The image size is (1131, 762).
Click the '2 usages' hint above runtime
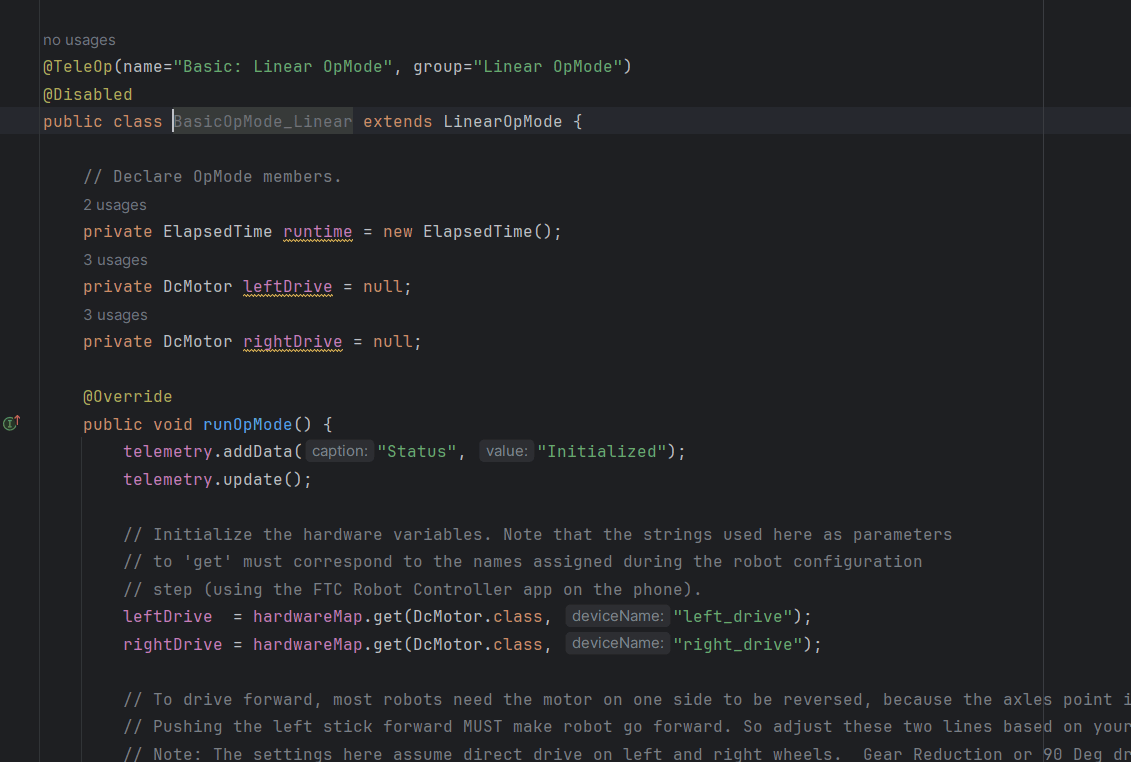[115, 205]
